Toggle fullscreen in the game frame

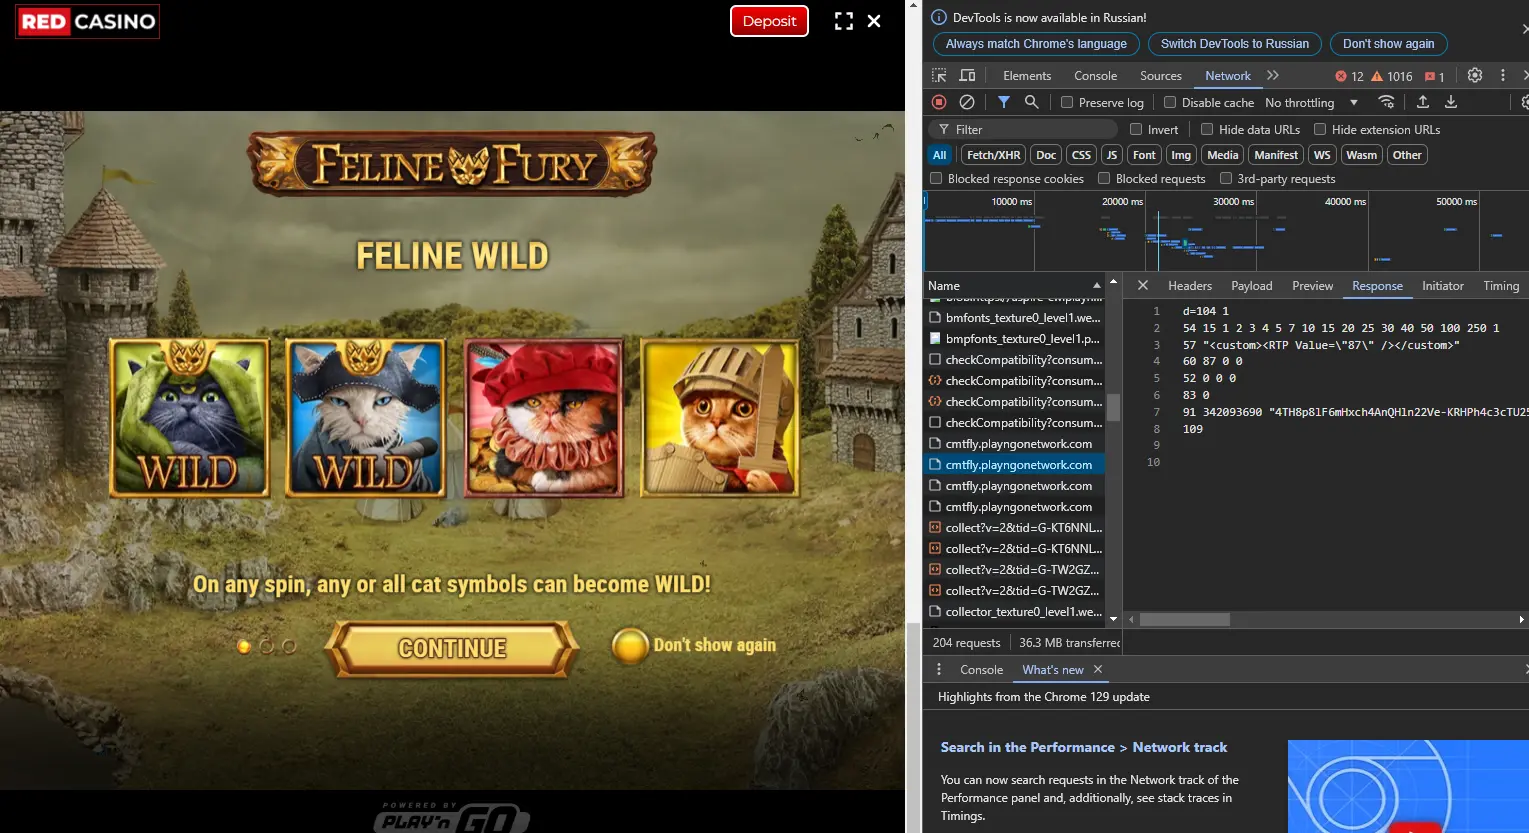pyautogui.click(x=844, y=21)
